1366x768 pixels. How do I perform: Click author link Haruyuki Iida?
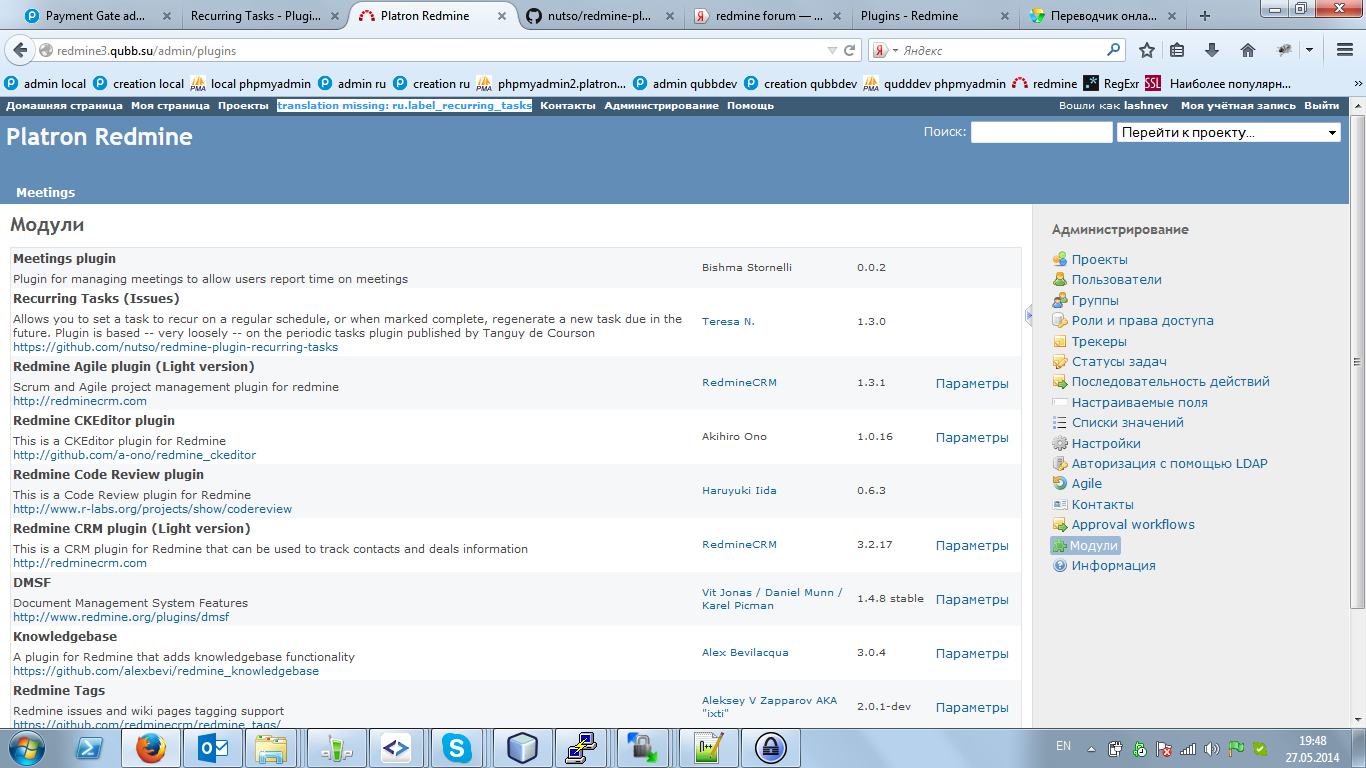pos(739,490)
